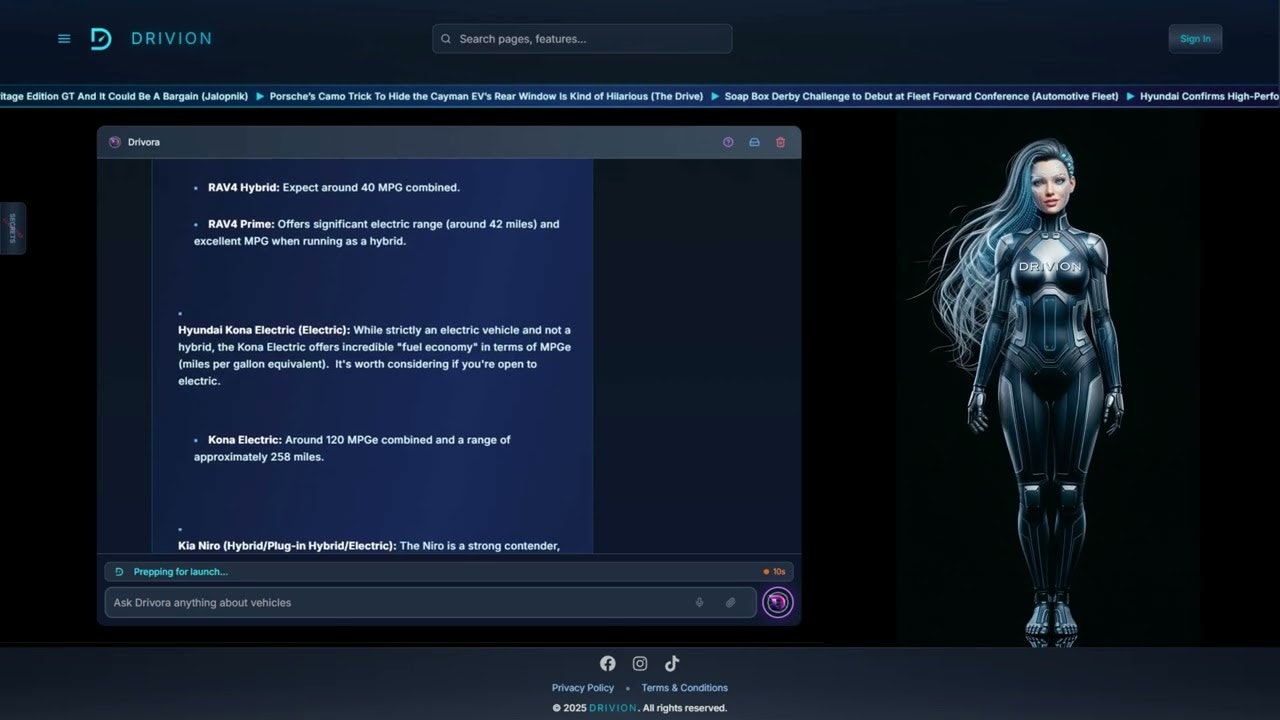Click the 'Kona Electric:' bullet text

245,440
